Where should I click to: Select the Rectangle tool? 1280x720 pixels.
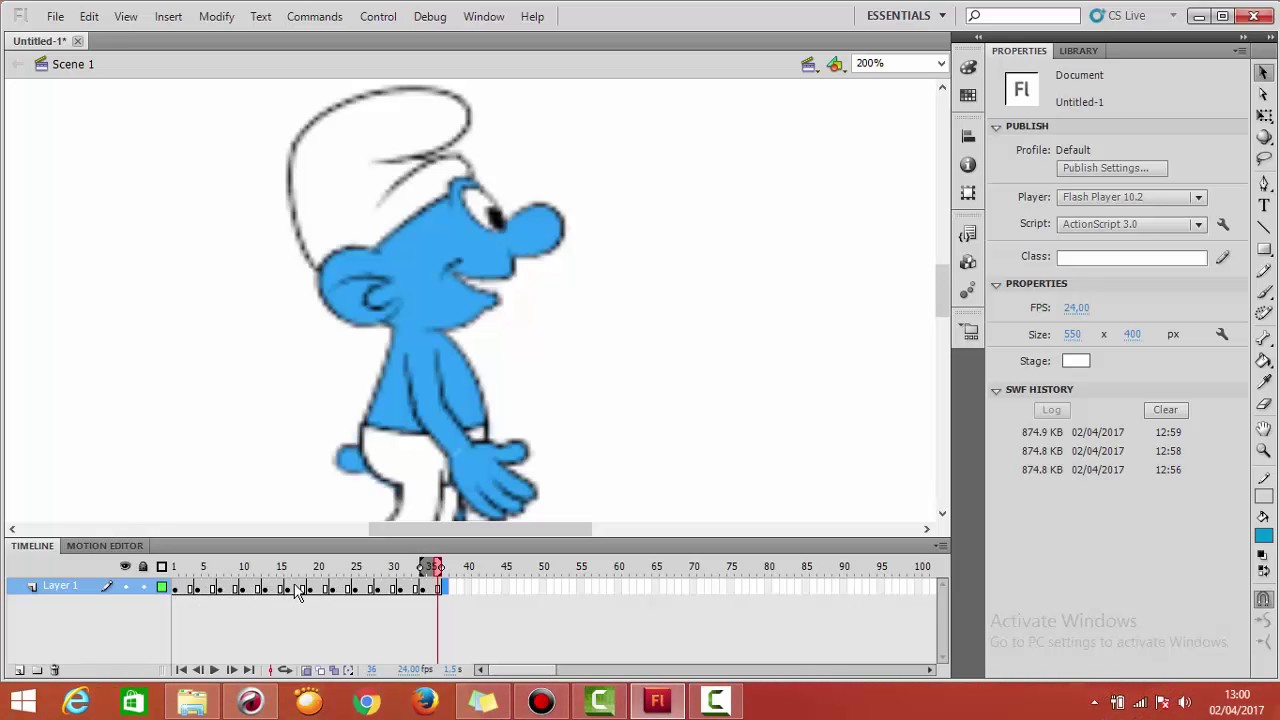(x=1263, y=248)
